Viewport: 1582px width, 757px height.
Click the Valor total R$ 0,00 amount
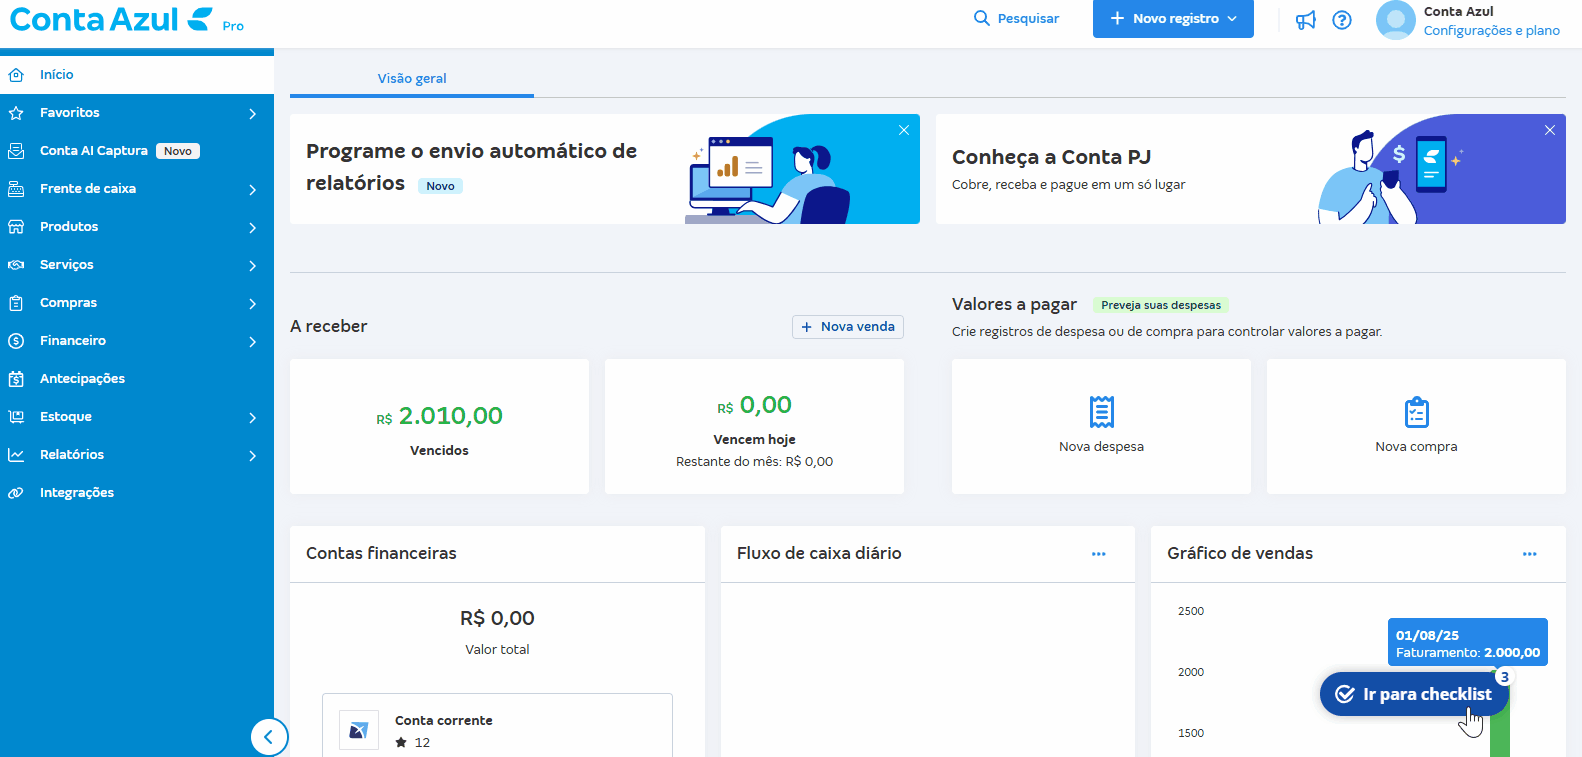[x=497, y=618]
